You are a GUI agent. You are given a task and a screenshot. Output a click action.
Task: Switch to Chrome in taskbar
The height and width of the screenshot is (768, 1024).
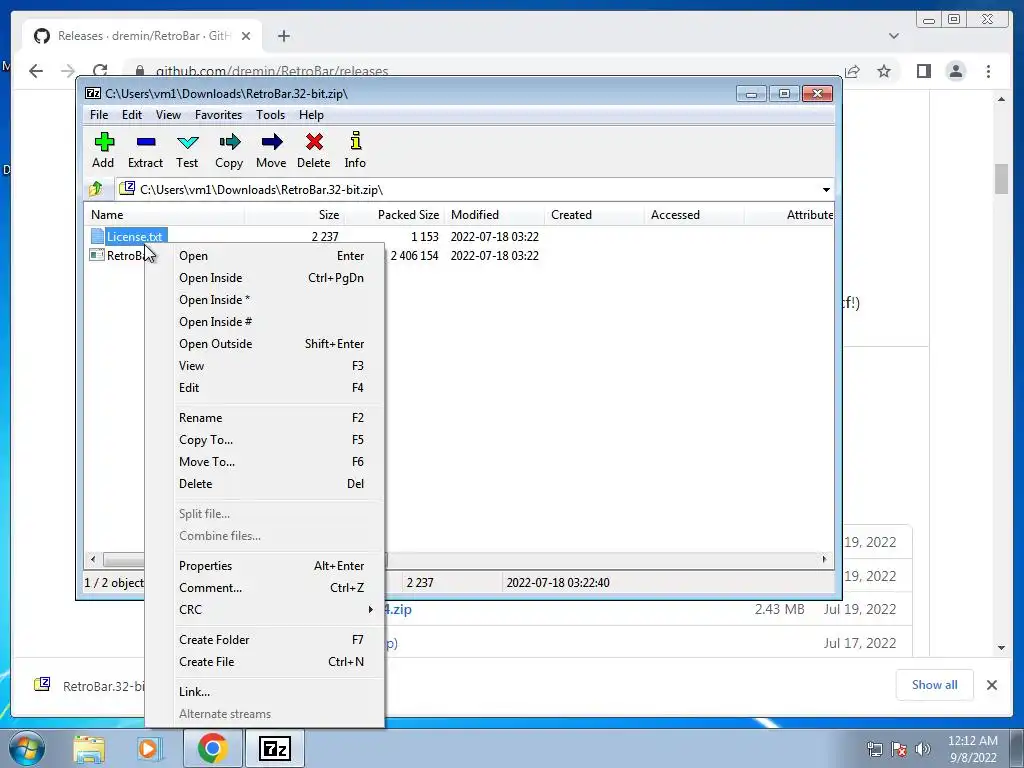(212, 748)
